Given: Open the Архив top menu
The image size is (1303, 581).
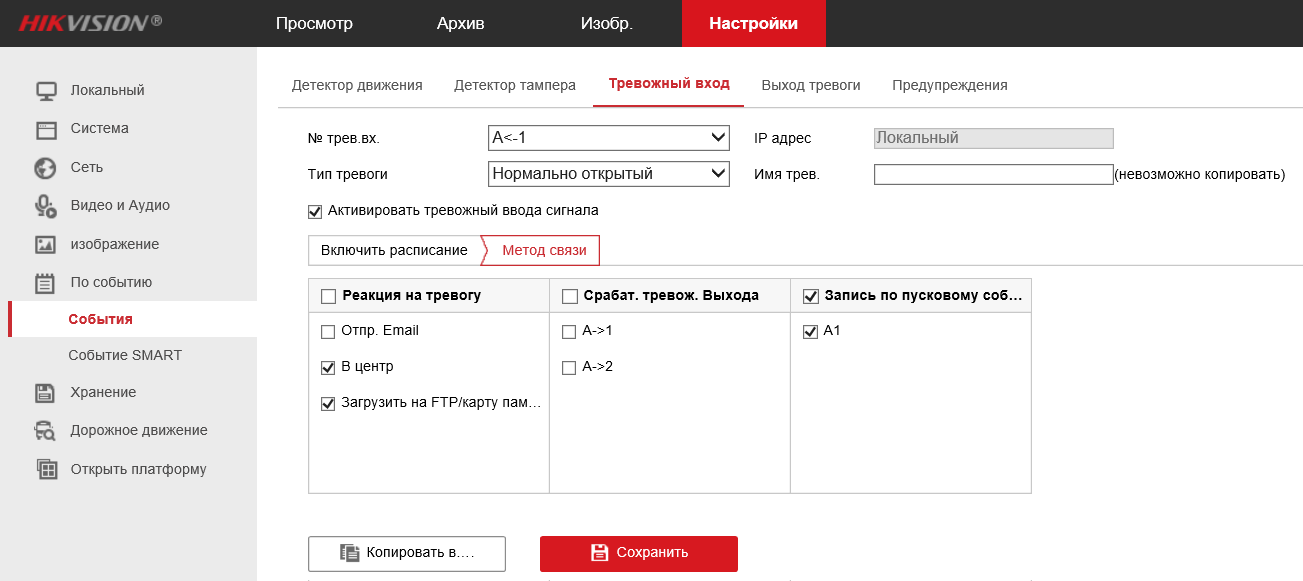Looking at the screenshot, I should click(x=460, y=23).
